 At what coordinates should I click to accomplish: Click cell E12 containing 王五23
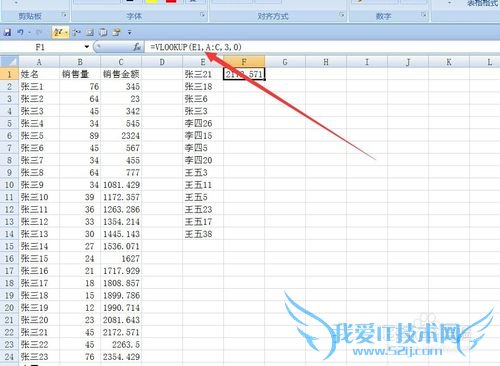point(203,210)
